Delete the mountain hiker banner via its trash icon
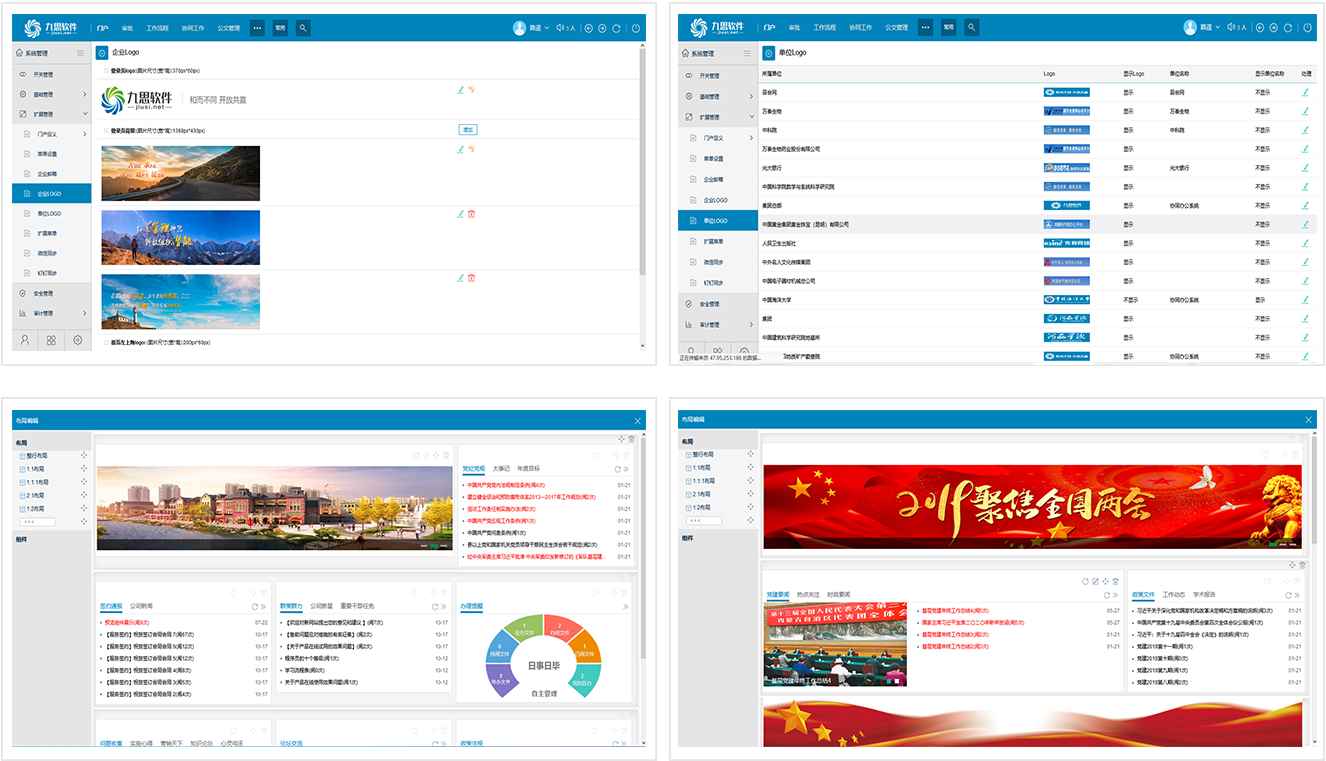 point(471,213)
